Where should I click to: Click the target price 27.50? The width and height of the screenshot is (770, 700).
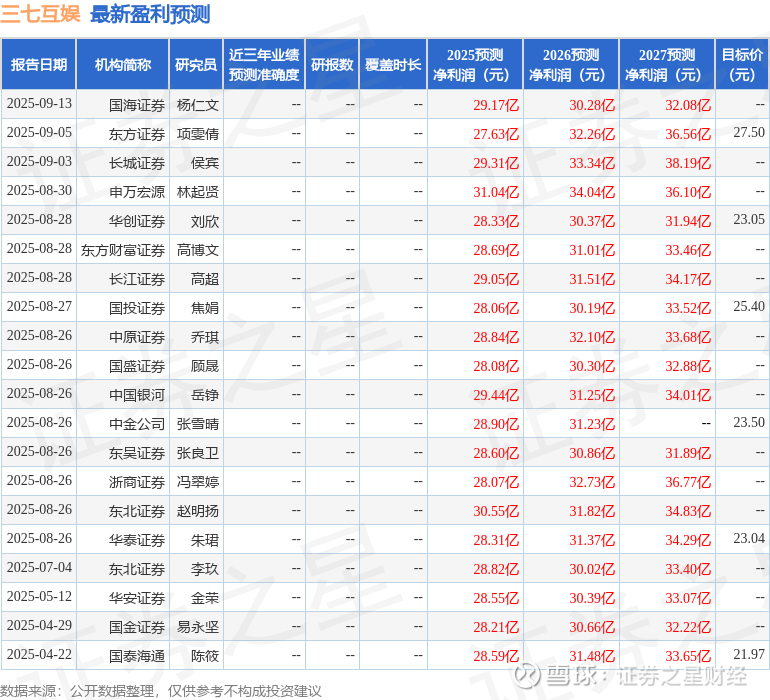point(749,133)
